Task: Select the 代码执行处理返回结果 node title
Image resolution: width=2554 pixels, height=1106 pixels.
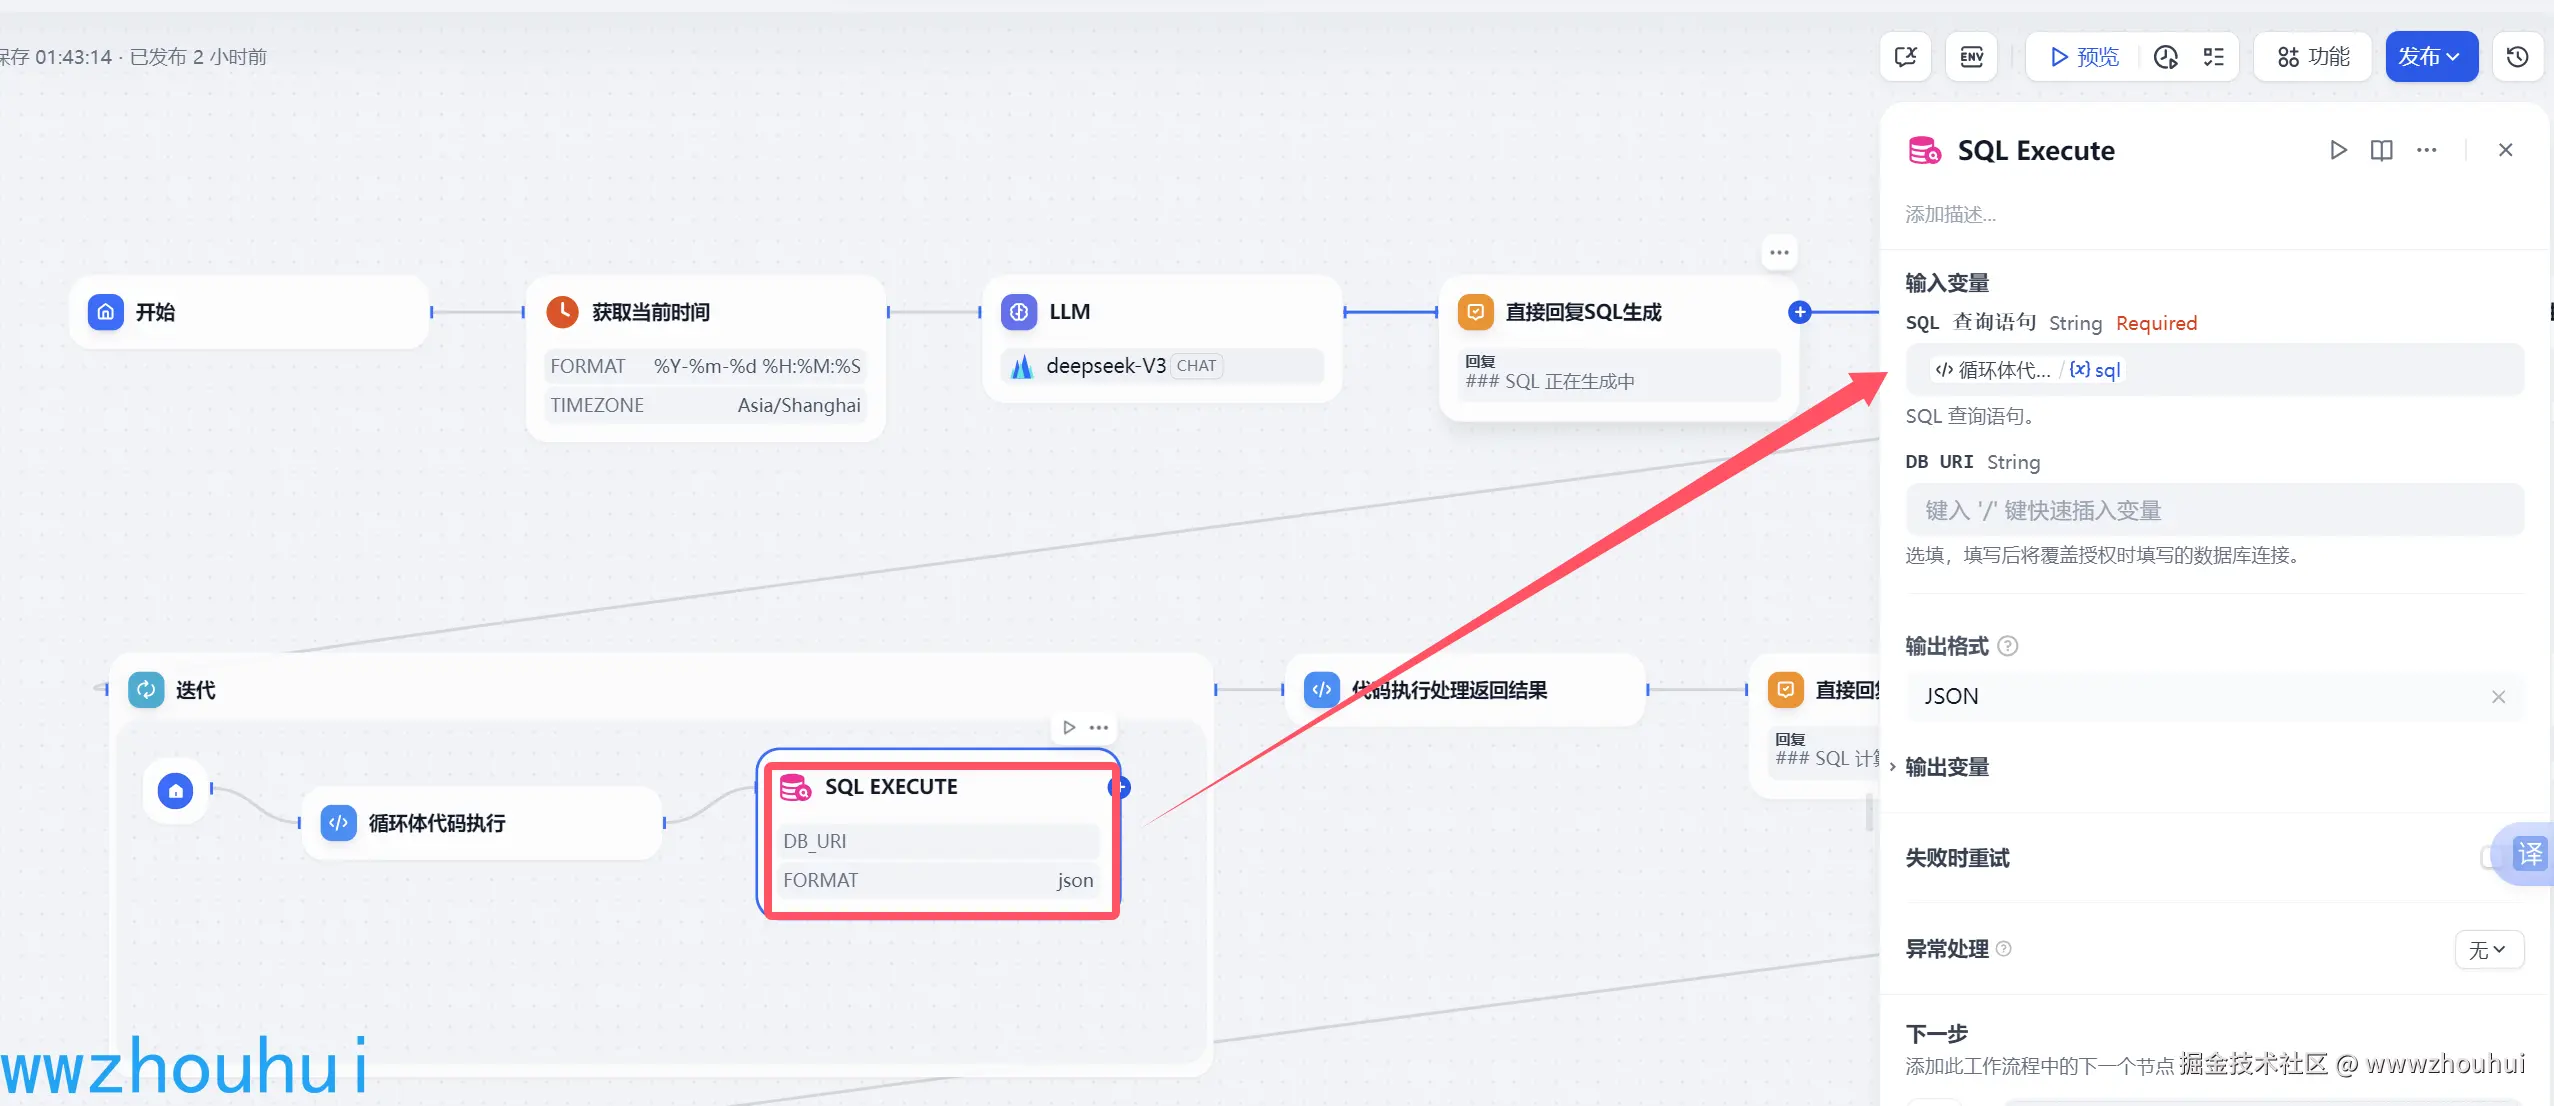Action: [x=1449, y=690]
